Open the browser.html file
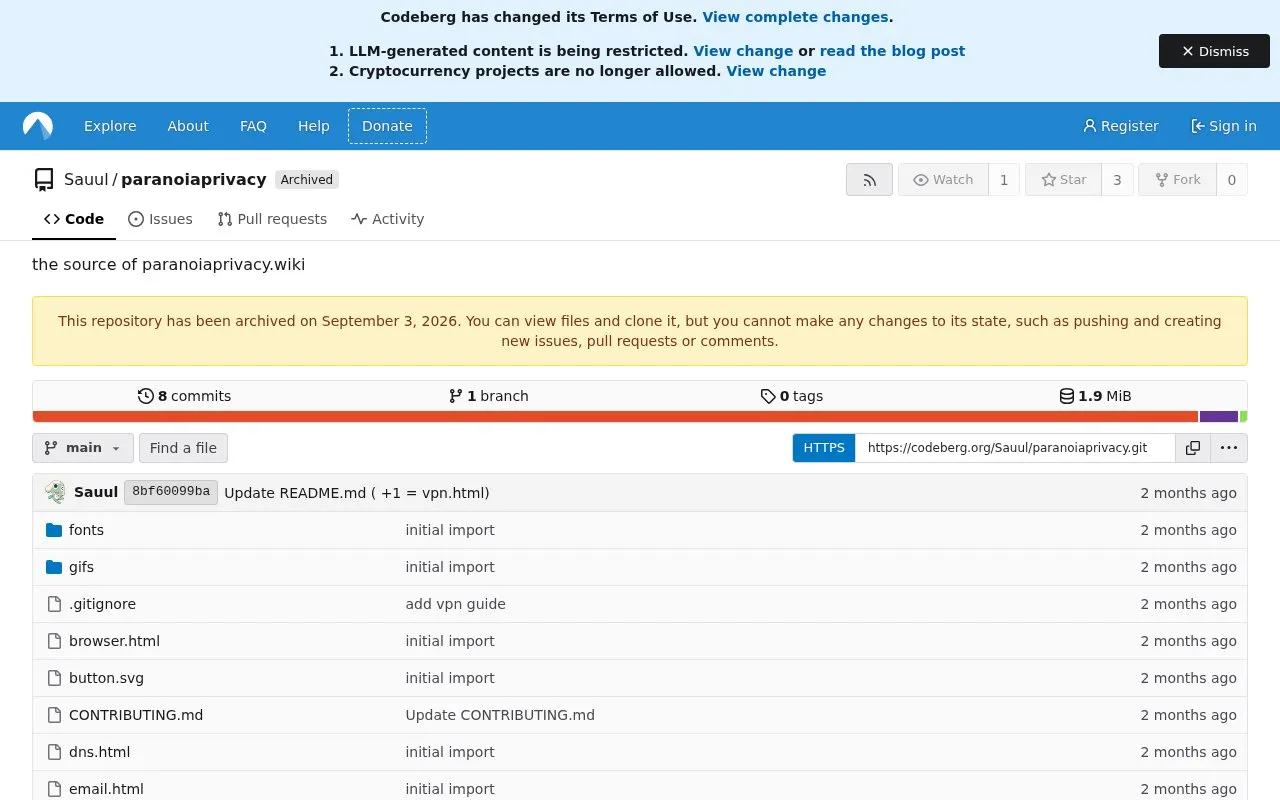The height and width of the screenshot is (800, 1280). coord(114,641)
